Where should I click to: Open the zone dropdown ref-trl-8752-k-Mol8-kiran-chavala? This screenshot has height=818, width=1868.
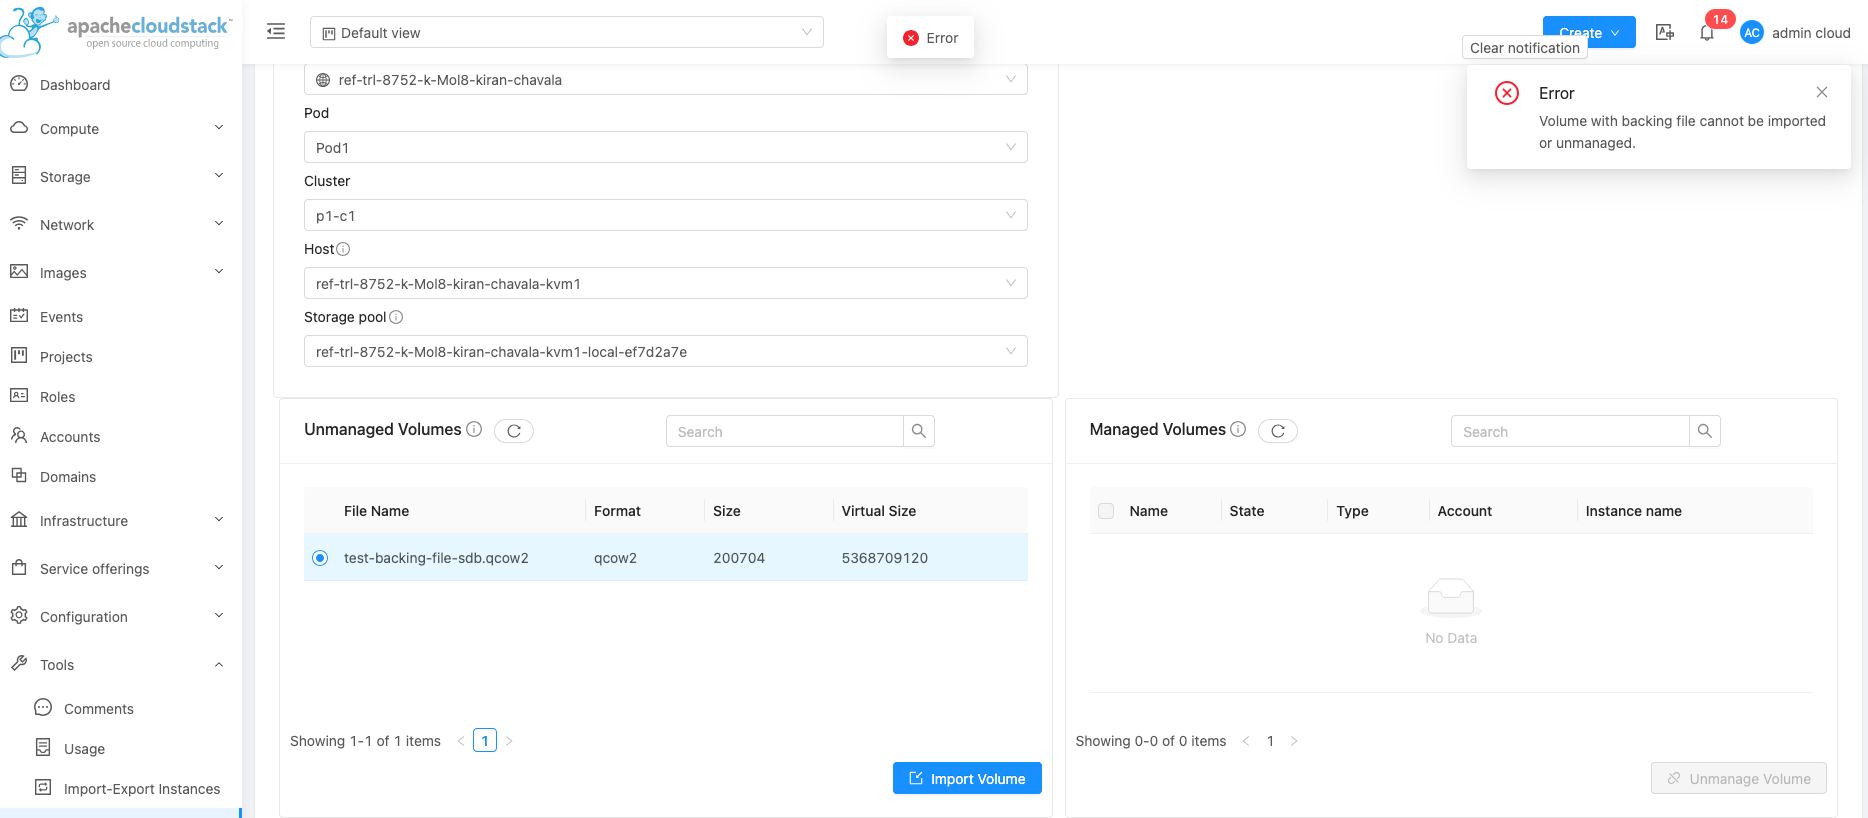click(666, 80)
